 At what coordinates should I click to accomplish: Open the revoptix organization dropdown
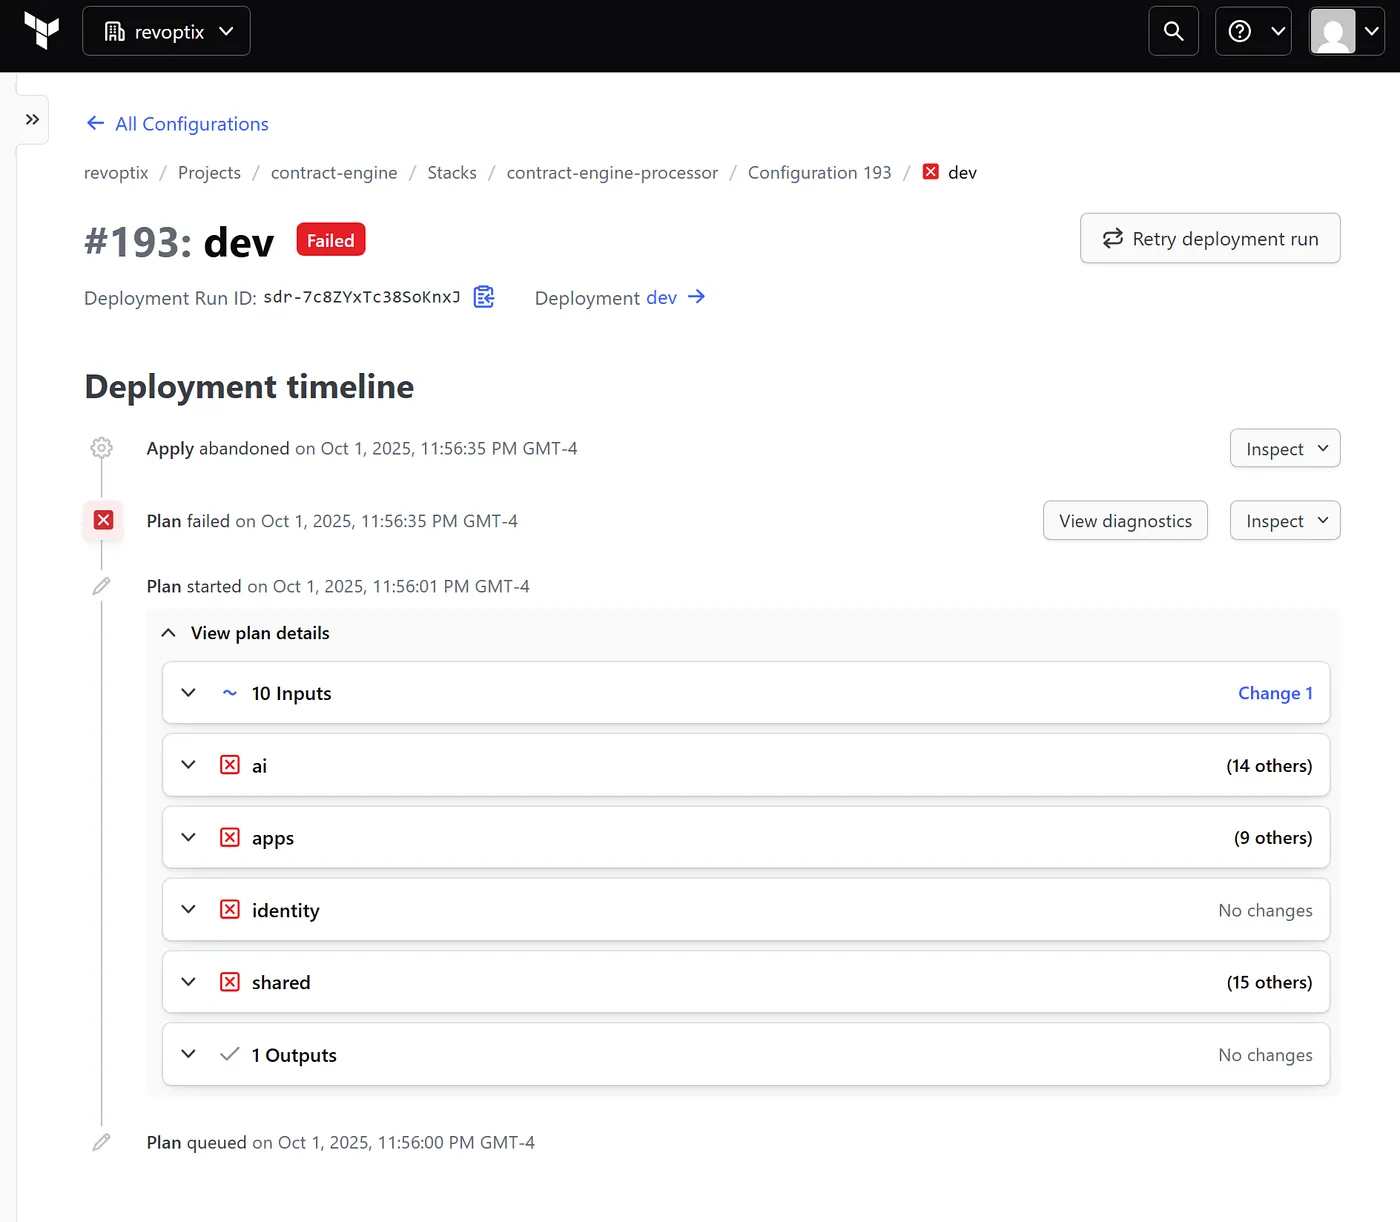pos(166,31)
